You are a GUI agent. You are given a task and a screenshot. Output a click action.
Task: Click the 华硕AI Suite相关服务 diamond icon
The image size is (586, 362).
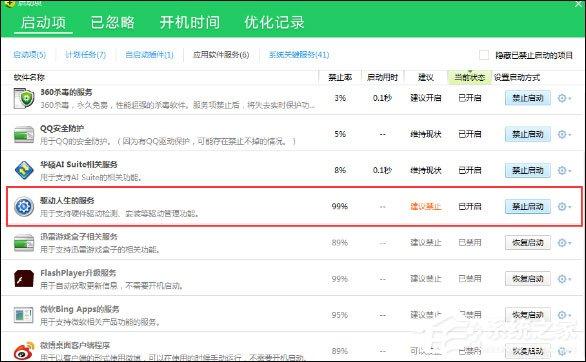pos(24,170)
